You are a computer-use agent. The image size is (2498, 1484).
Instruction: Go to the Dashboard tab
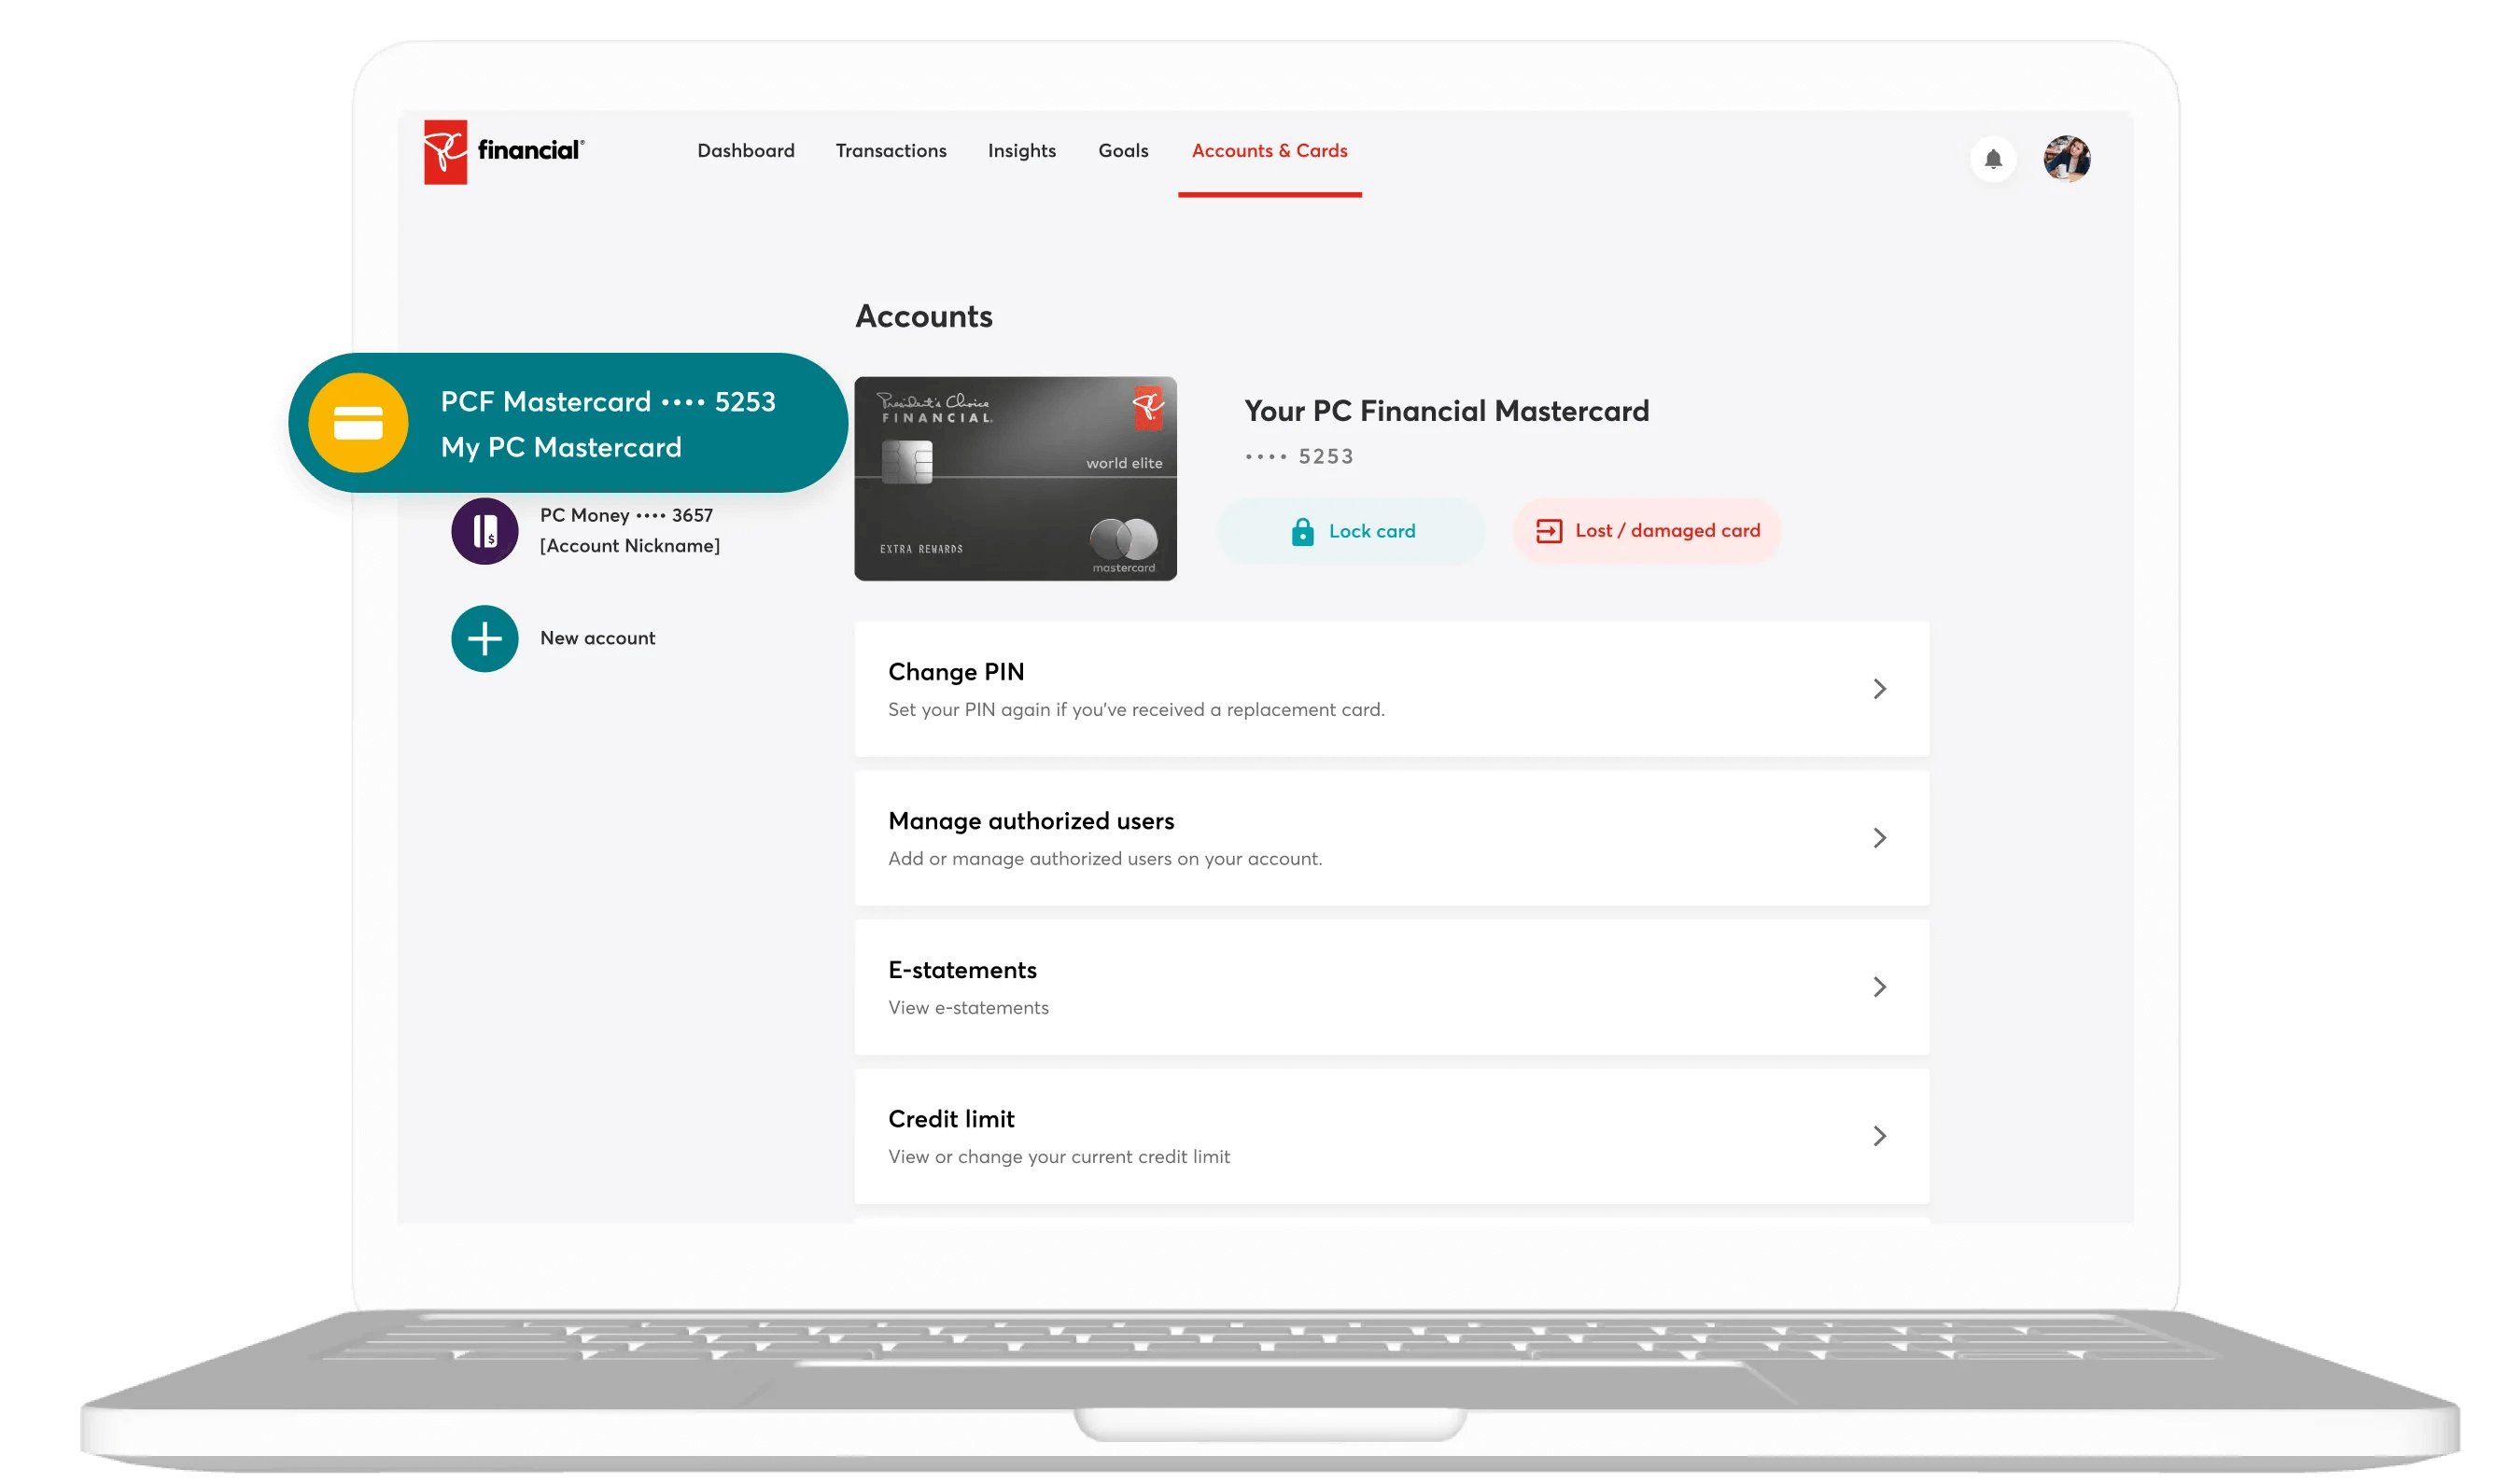[746, 151]
